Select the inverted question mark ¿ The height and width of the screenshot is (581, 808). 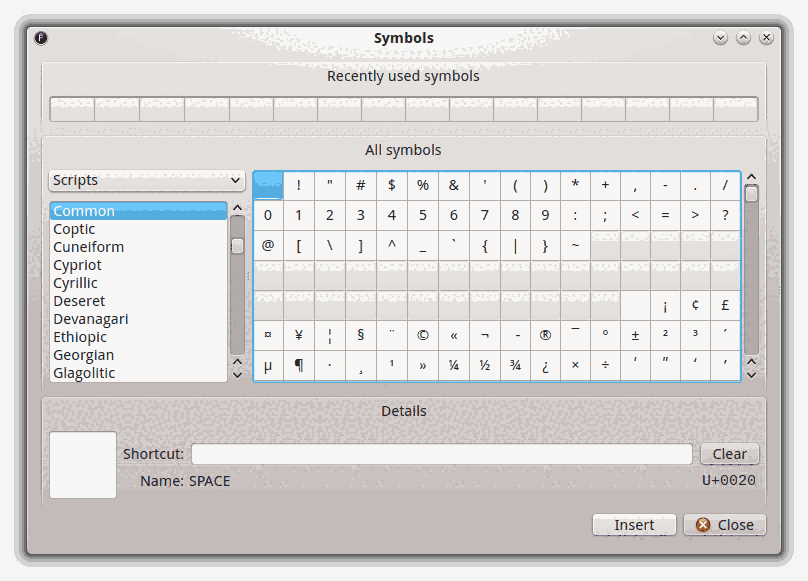click(545, 365)
